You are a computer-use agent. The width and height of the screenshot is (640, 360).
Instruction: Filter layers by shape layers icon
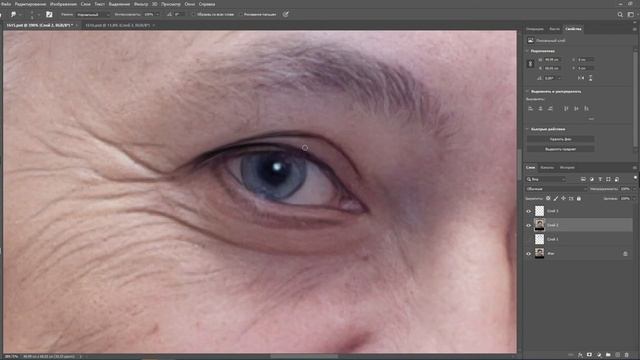click(608, 179)
